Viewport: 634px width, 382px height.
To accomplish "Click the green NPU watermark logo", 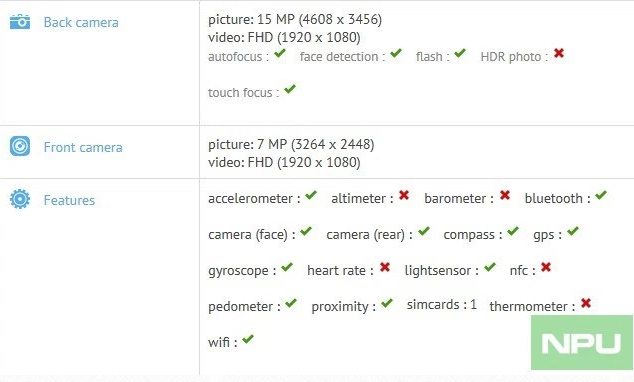I will pyautogui.click(x=582, y=342).
